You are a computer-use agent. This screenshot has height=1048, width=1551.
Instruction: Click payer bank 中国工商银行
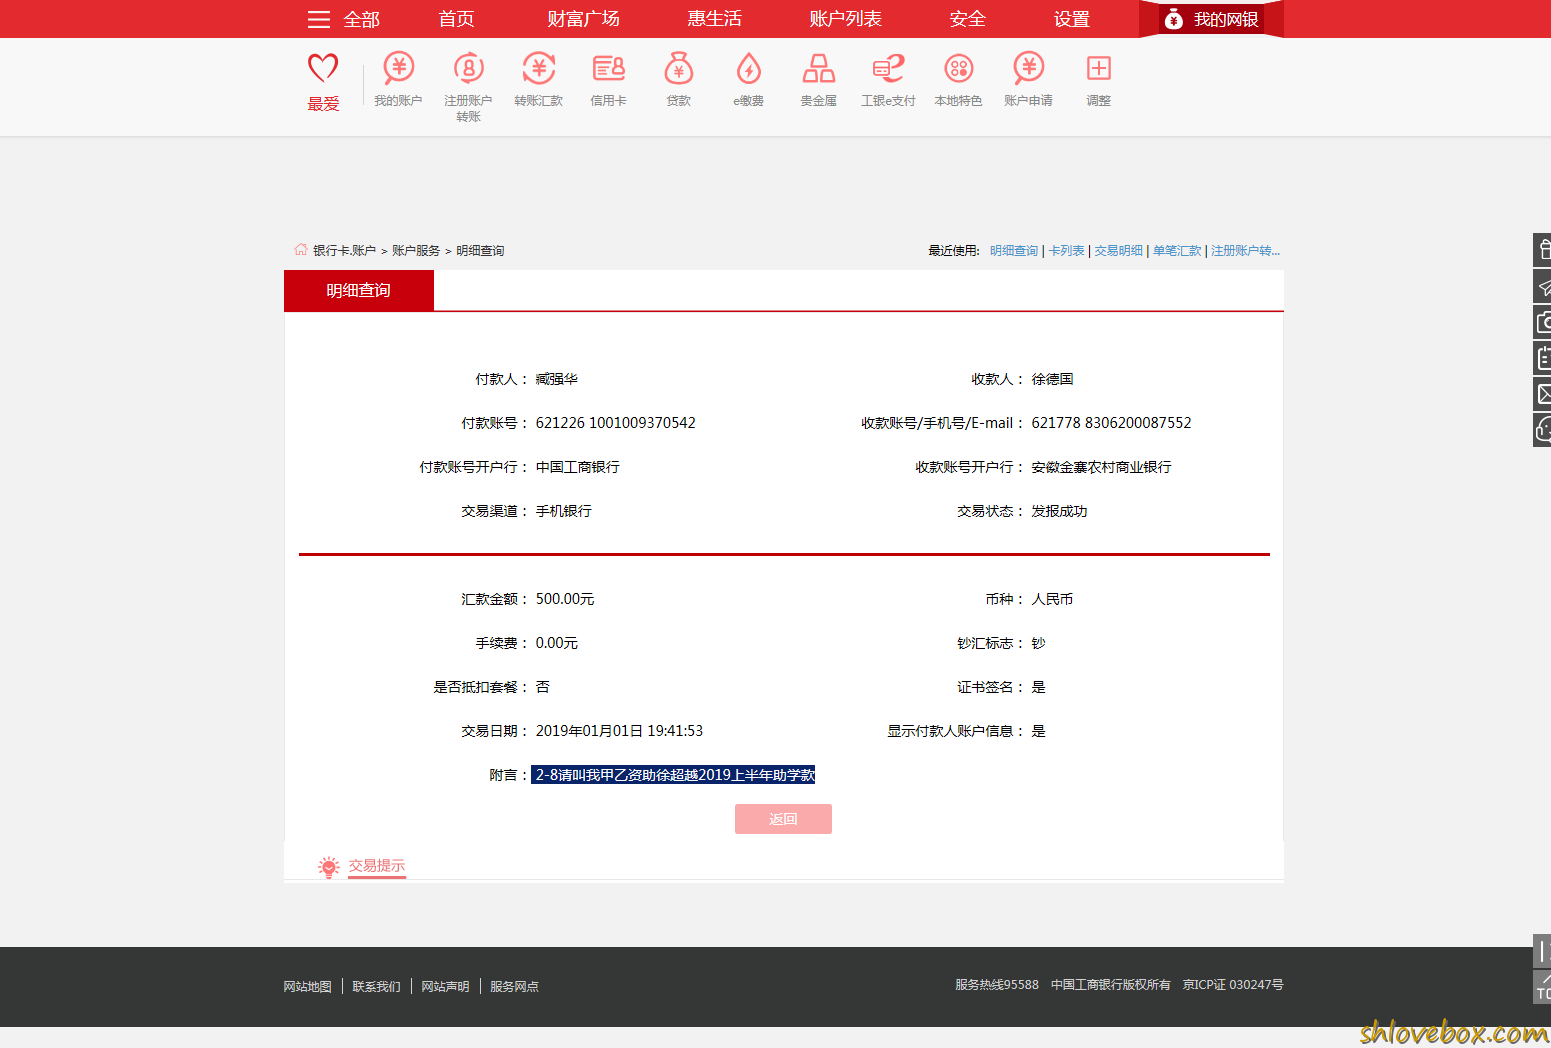[577, 467]
